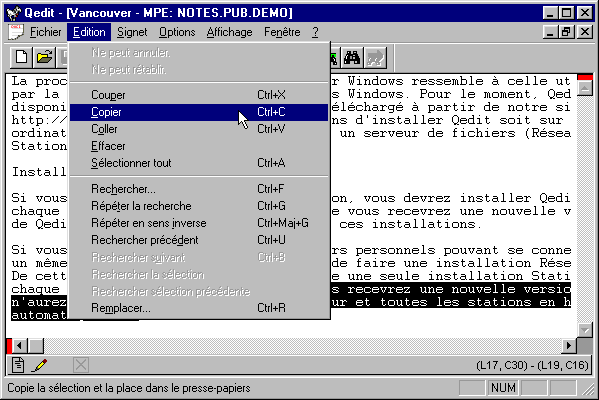Click the window resize grip corner
The image size is (599, 400).
click(x=587, y=389)
